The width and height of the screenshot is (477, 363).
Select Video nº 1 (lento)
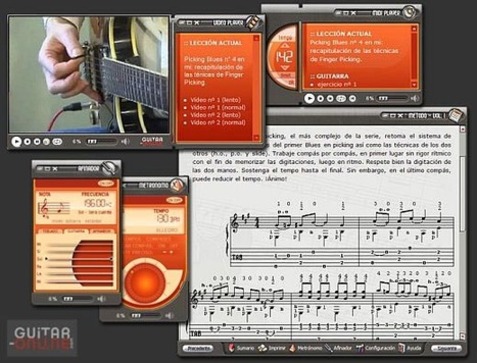(x=215, y=100)
